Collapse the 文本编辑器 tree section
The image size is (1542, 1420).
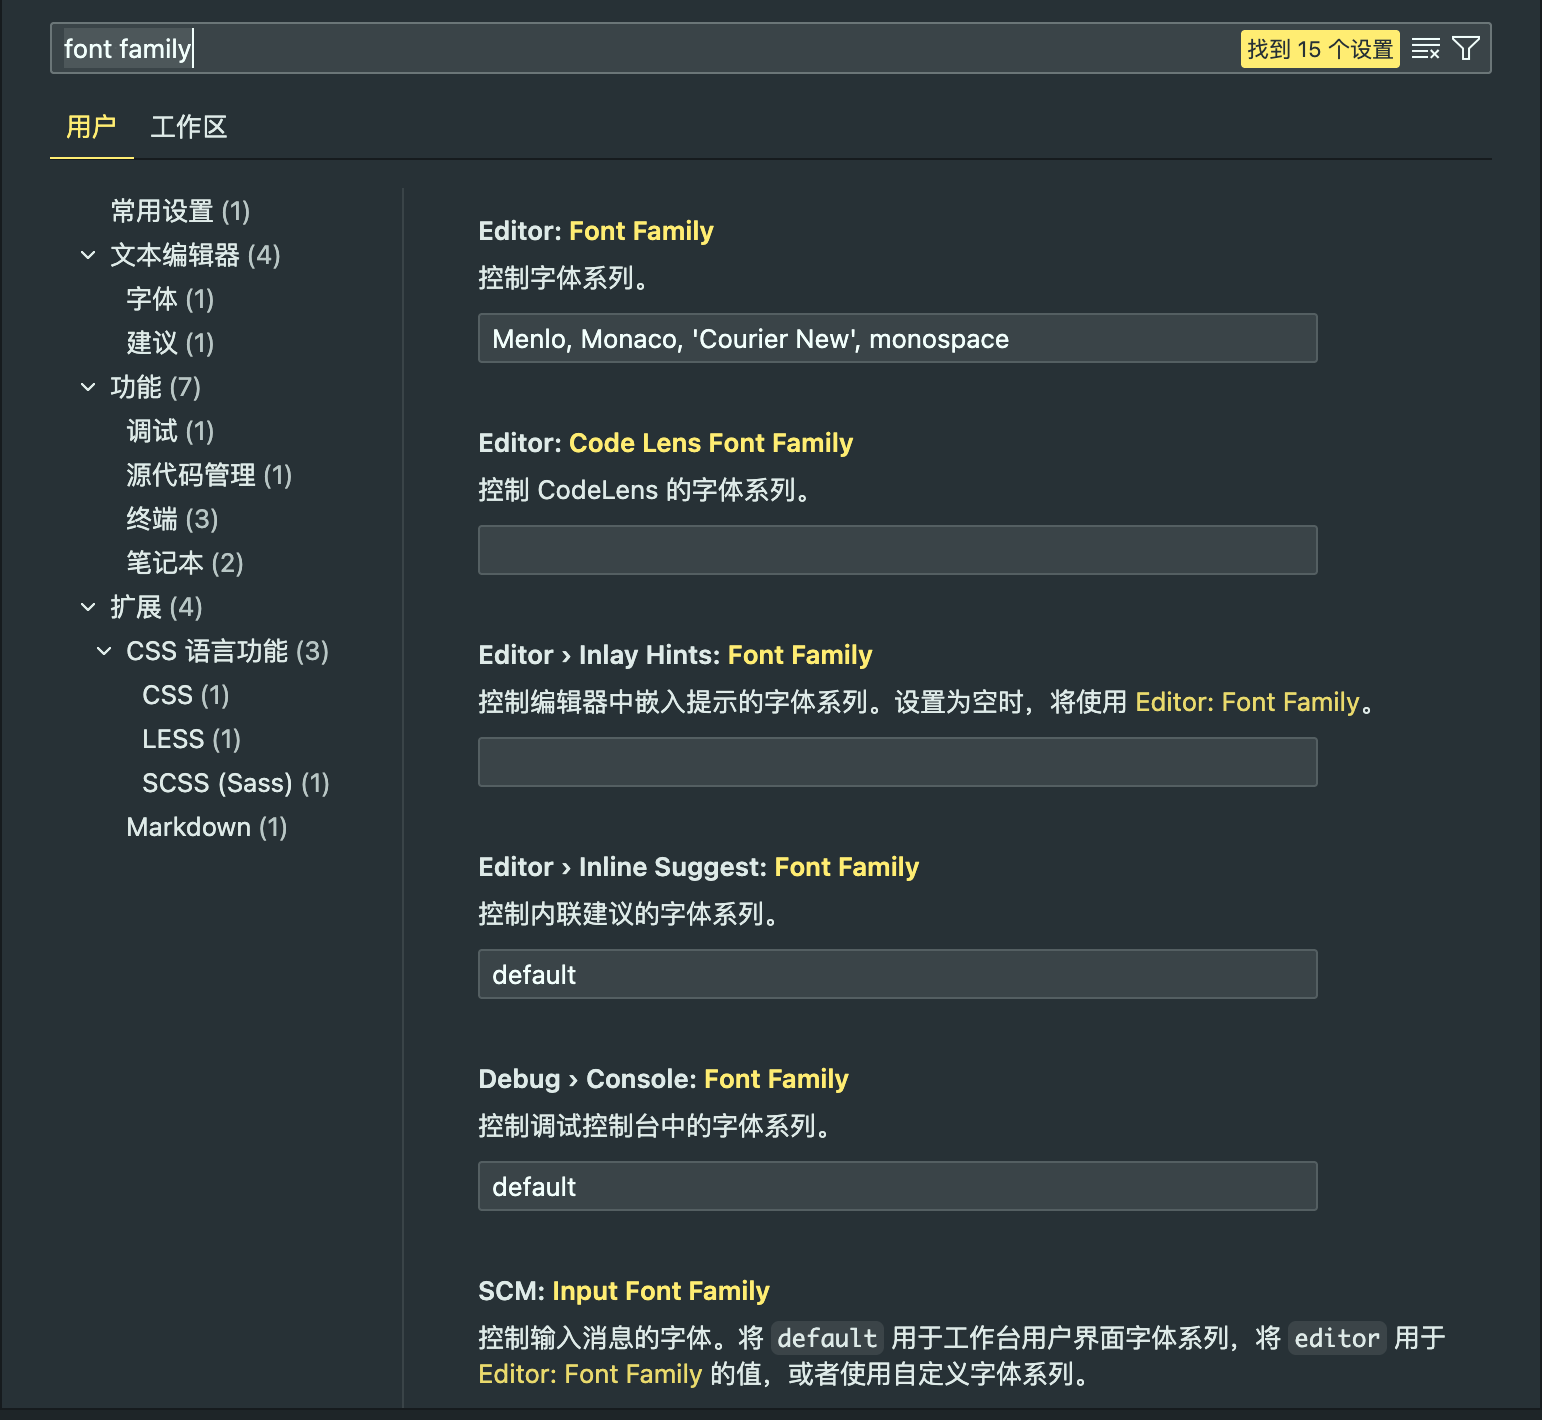pyautogui.click(x=88, y=255)
